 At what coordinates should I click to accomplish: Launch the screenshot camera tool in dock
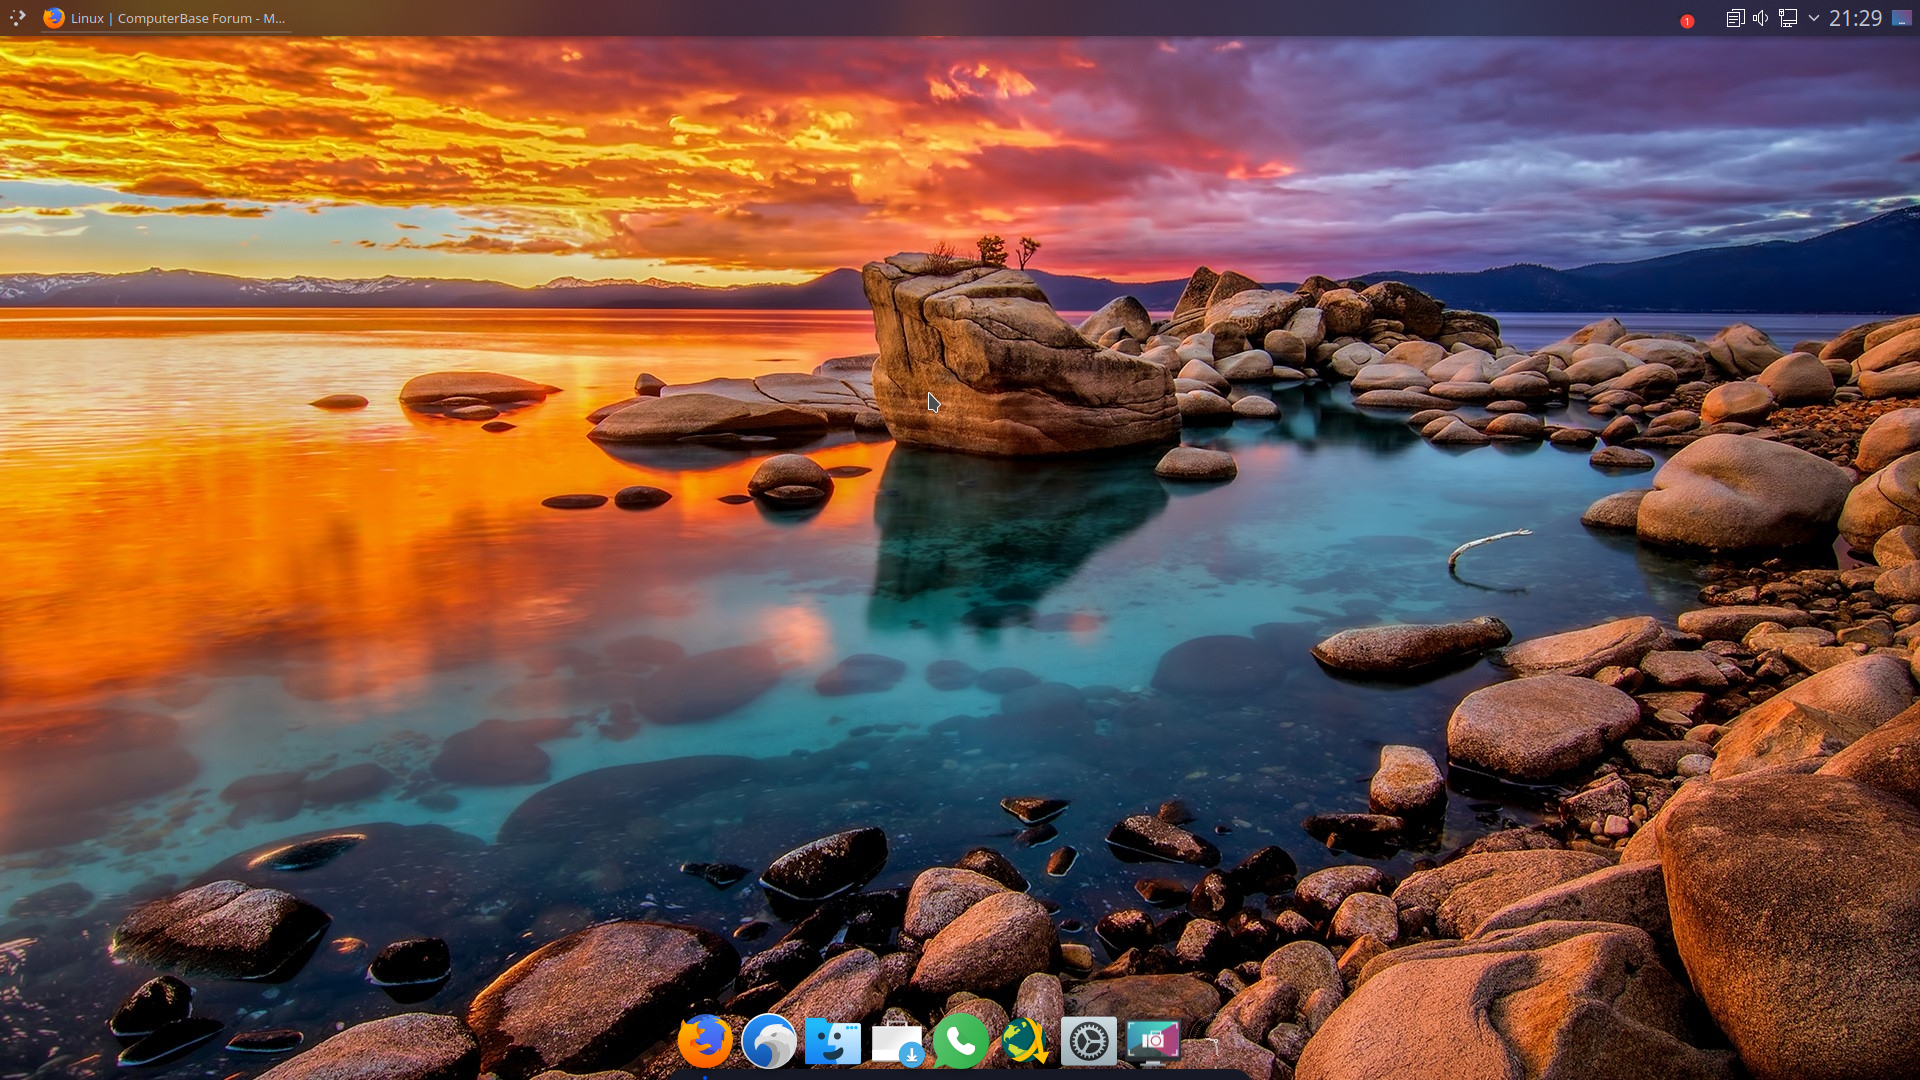(1152, 1041)
